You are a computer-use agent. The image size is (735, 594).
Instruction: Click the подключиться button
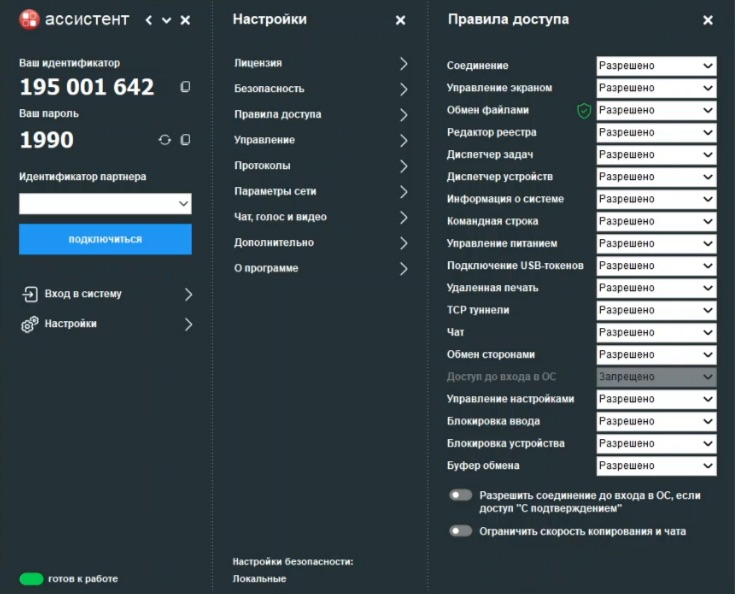[x=105, y=239]
